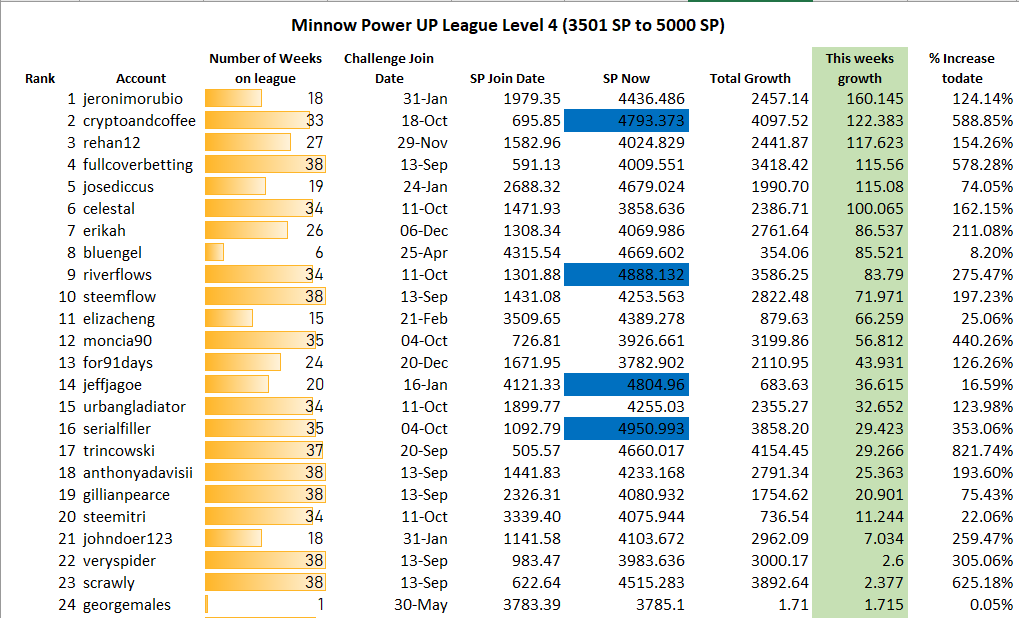Click the account name 'celestal'

tap(109, 209)
